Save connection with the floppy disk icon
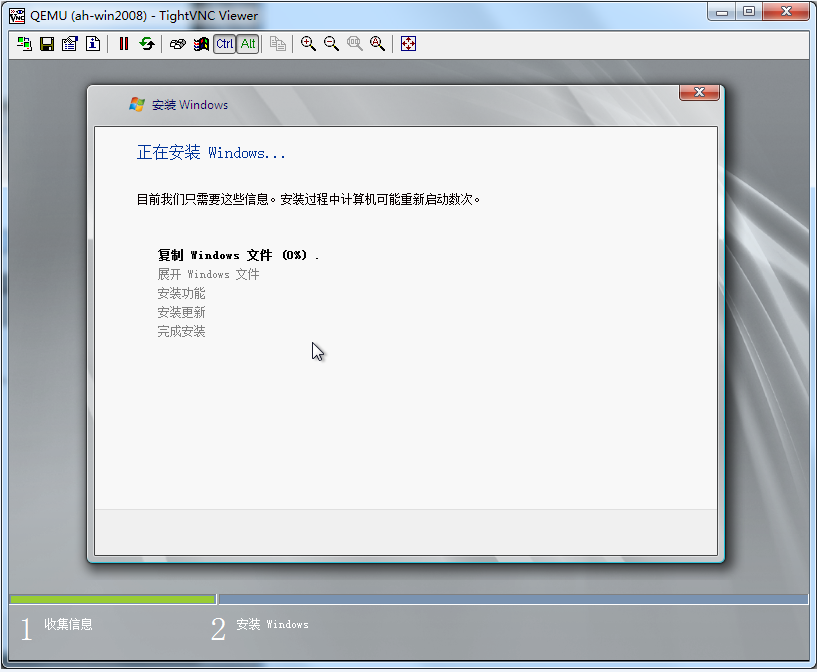 47,44
